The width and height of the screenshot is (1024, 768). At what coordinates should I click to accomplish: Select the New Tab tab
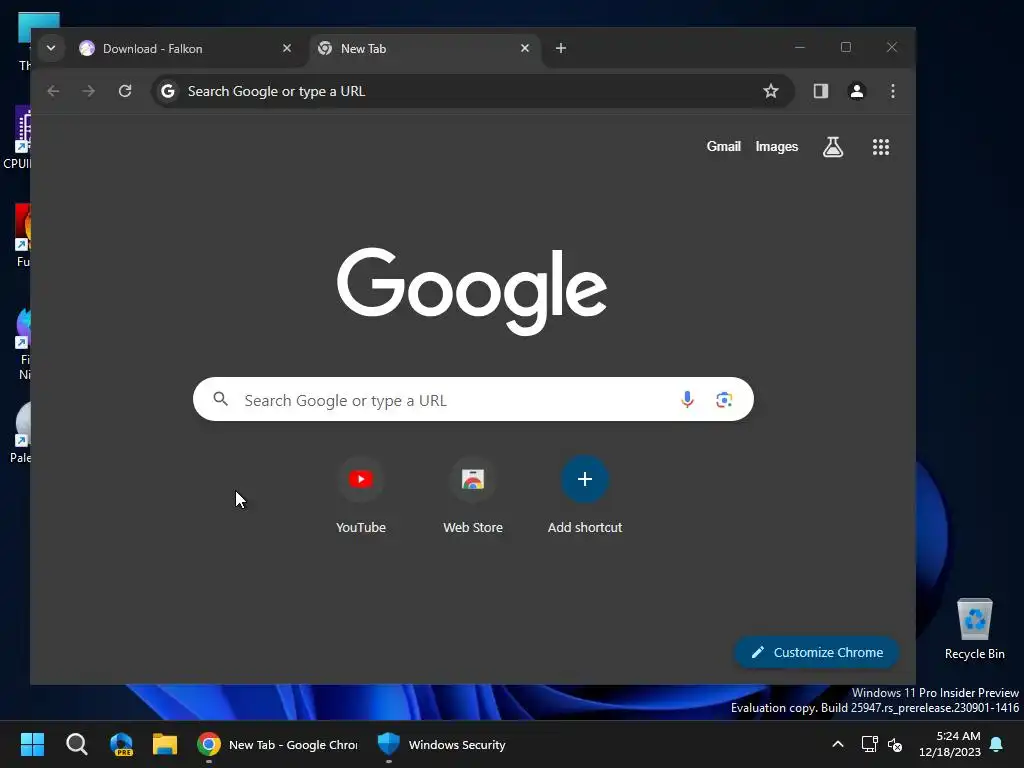pos(424,48)
